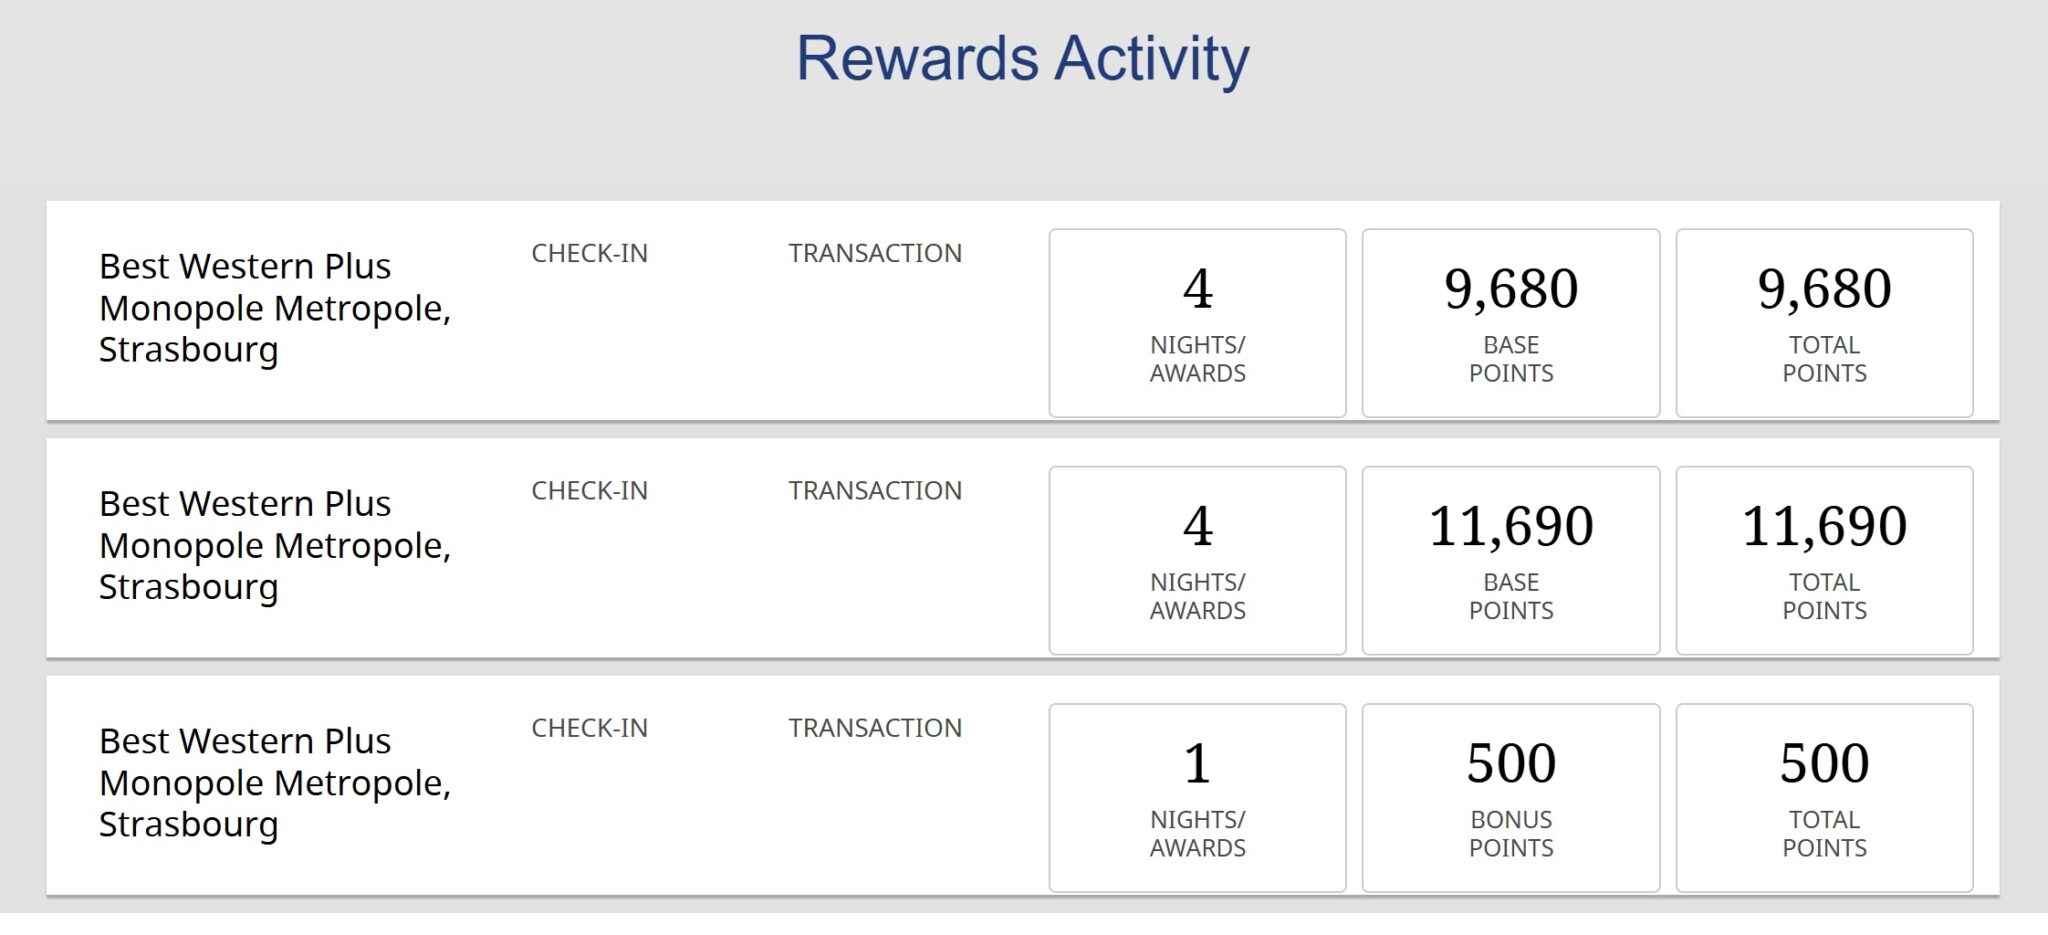Select the 11,690 Total Points box
This screenshot has width=2048, height=935.
coord(1824,560)
